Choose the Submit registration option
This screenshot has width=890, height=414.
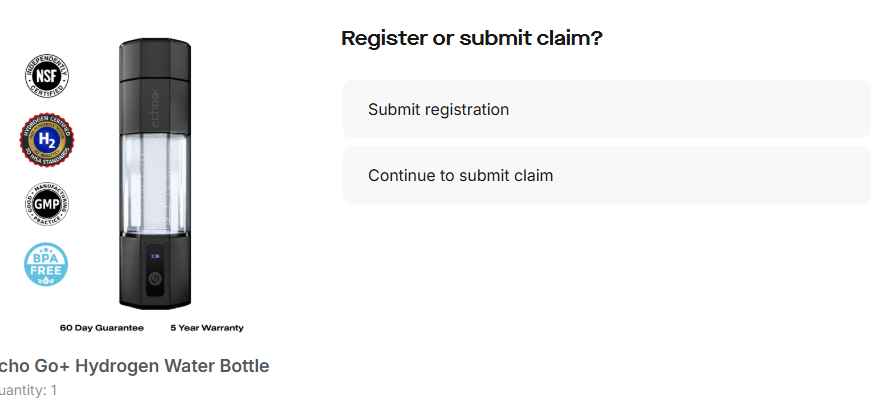click(607, 109)
